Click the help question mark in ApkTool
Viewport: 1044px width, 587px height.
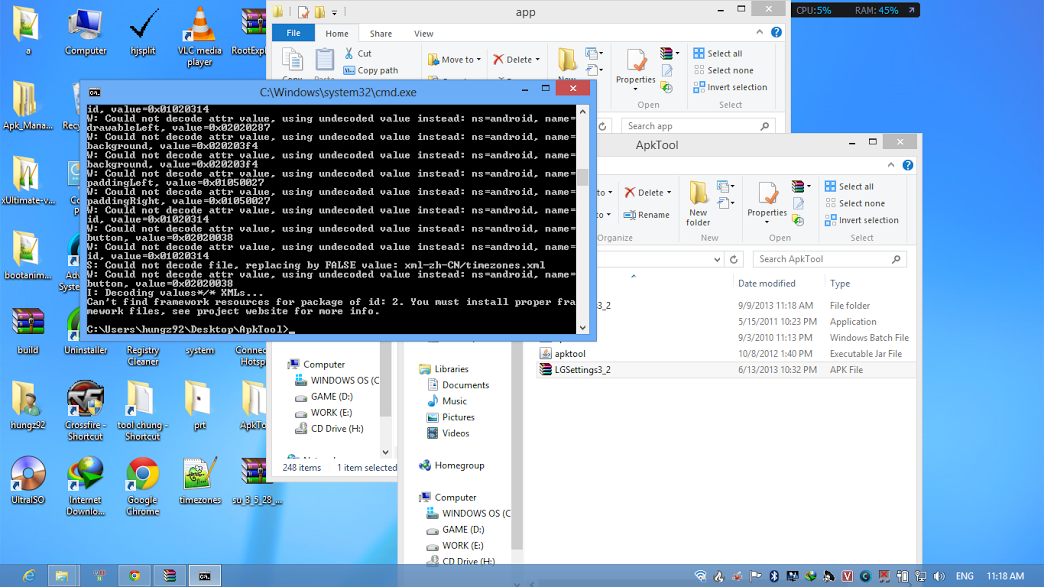pyautogui.click(x=908, y=165)
